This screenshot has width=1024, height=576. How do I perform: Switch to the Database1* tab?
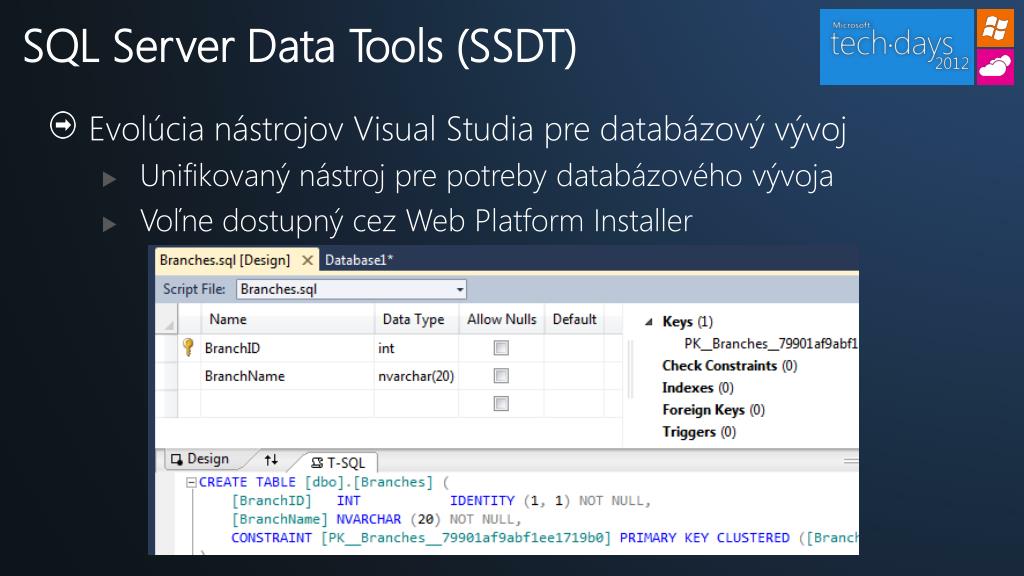point(359,260)
